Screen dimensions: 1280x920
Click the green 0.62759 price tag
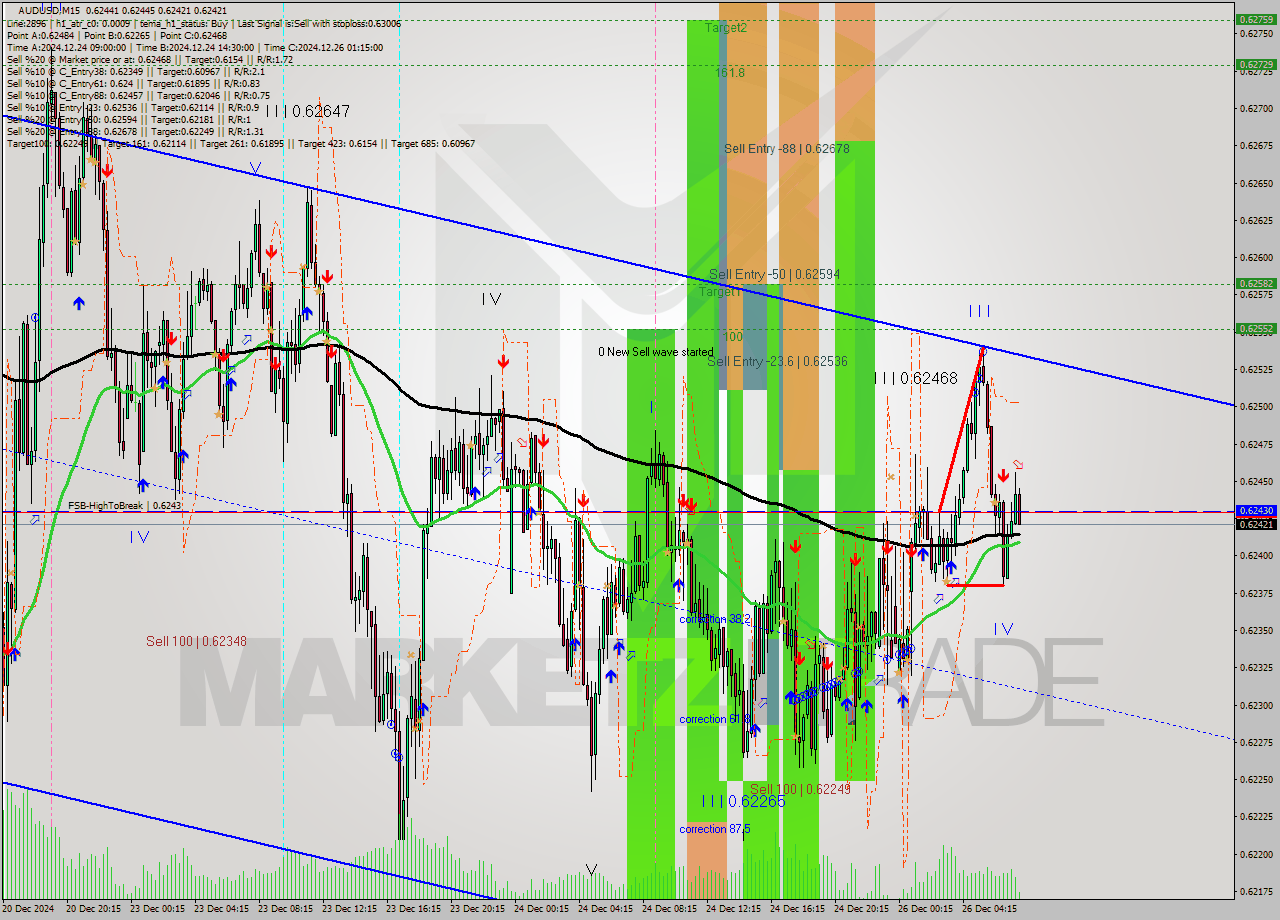1255,19
